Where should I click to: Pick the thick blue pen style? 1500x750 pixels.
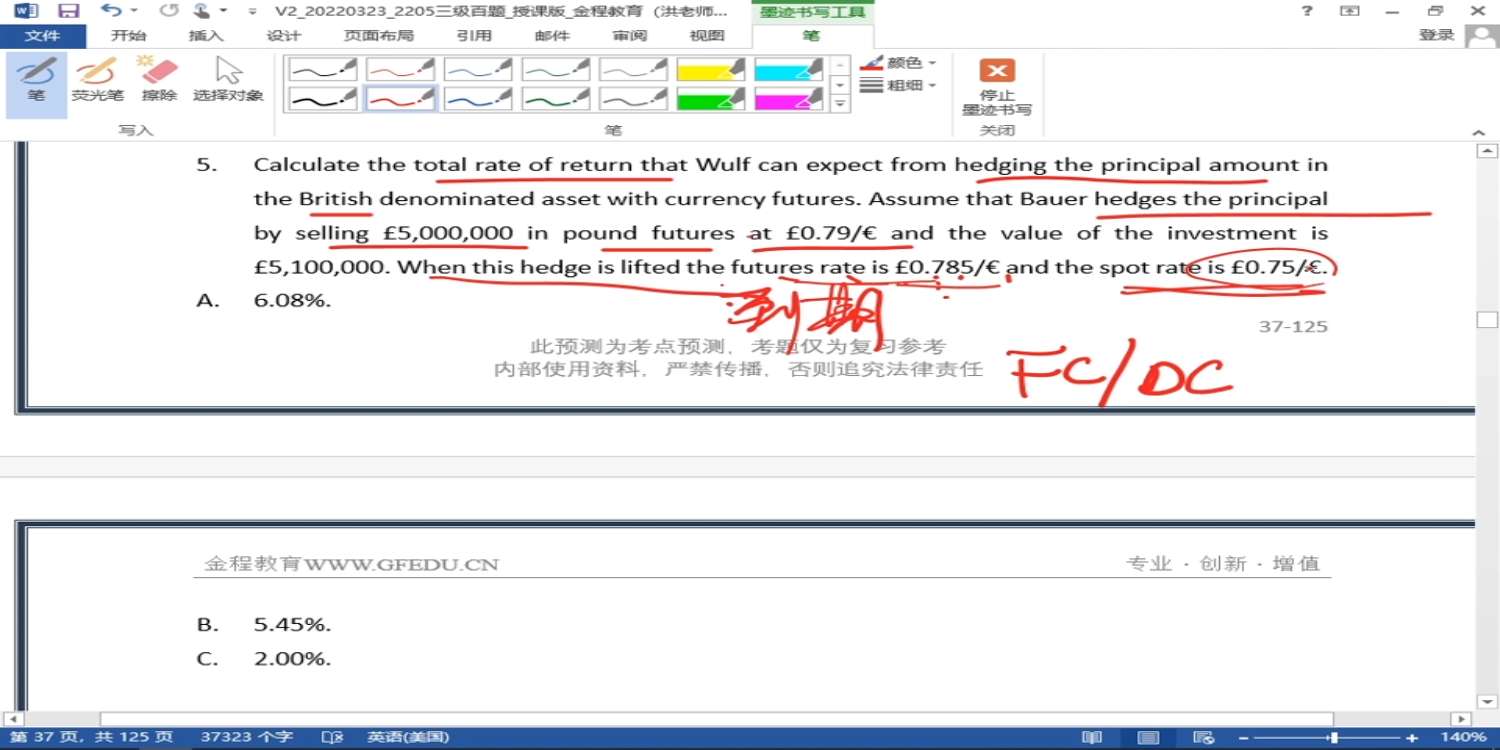(478, 98)
